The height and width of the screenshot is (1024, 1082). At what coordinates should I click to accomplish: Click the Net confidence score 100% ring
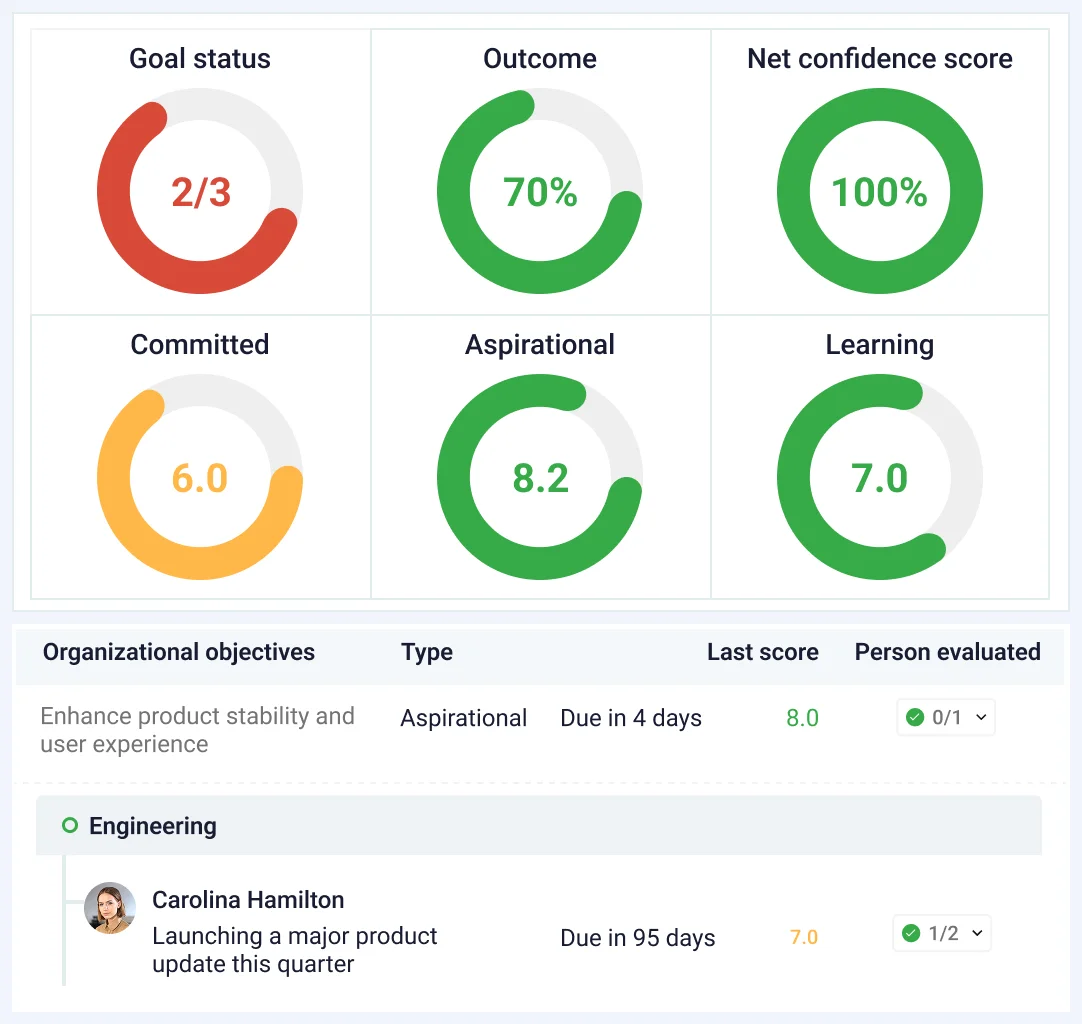tap(879, 191)
